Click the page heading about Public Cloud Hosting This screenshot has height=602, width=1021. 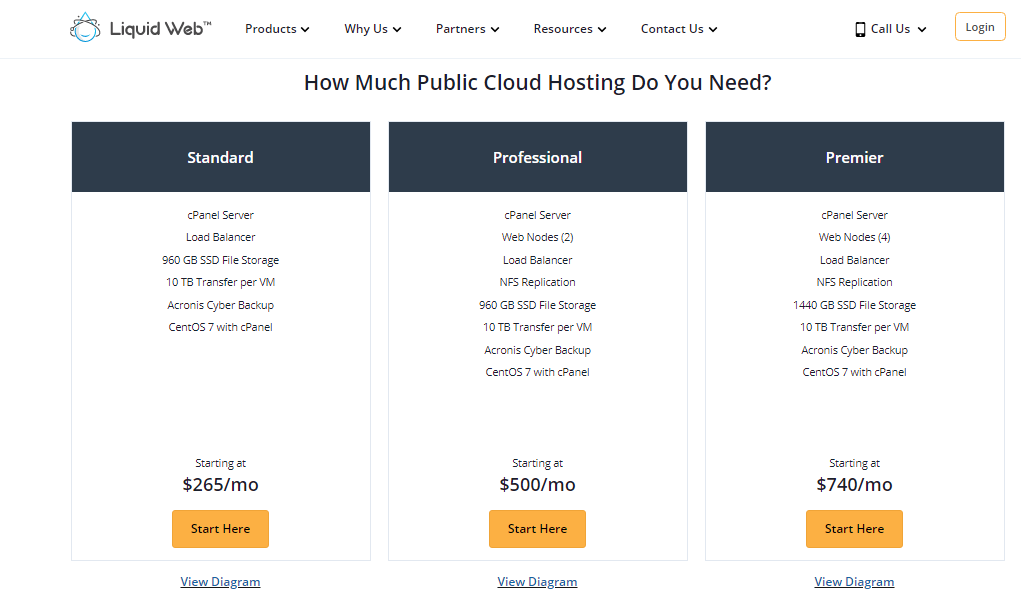(x=538, y=83)
